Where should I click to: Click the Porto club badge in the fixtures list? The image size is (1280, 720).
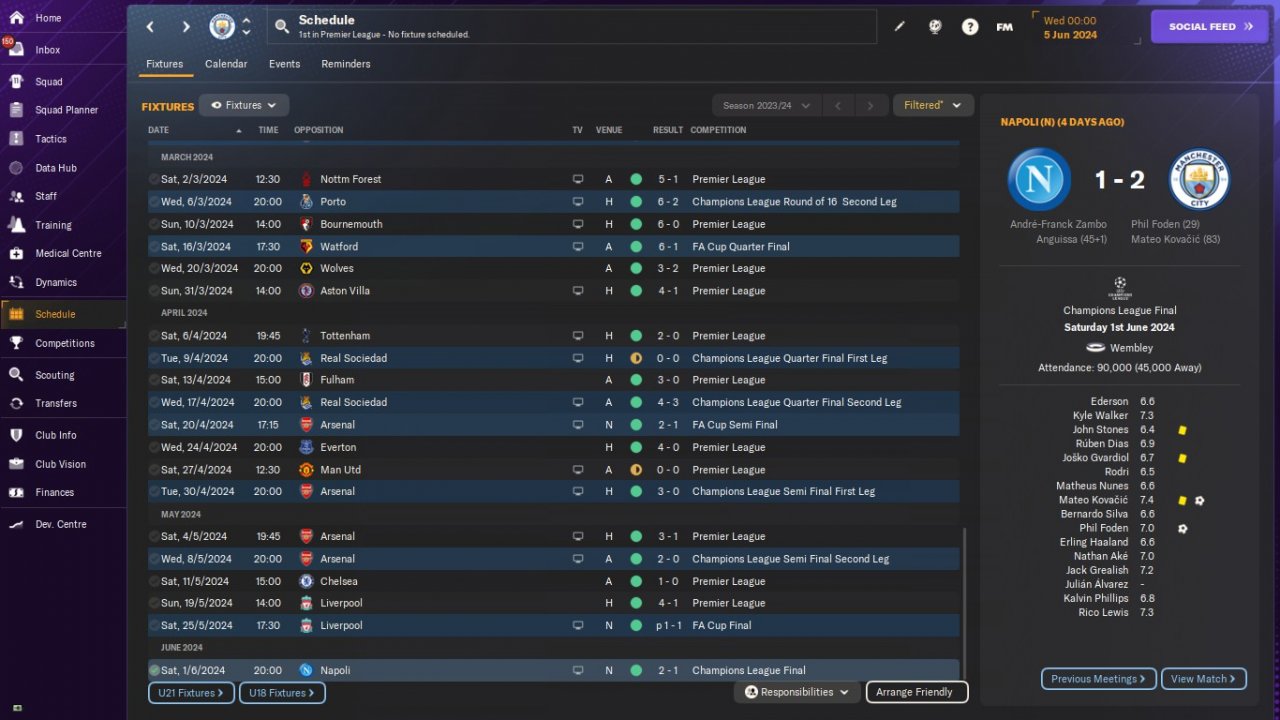click(x=306, y=202)
